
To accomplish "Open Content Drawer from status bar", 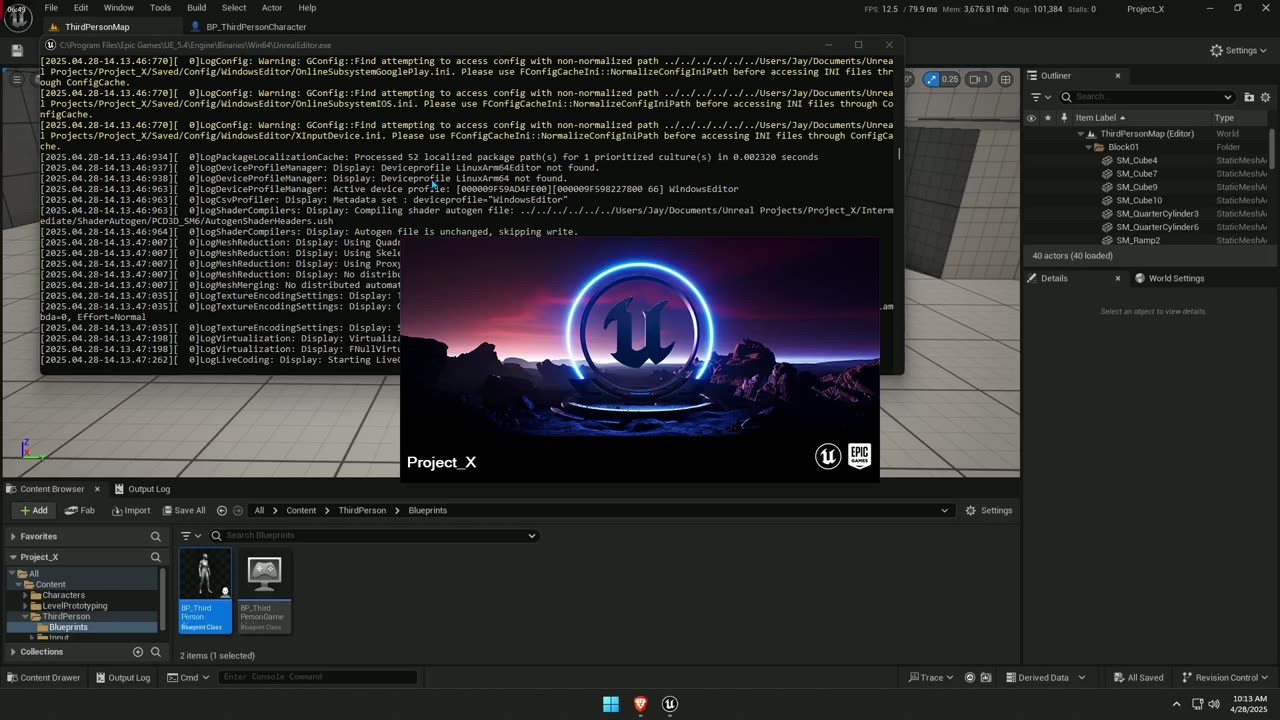I will 43,677.
